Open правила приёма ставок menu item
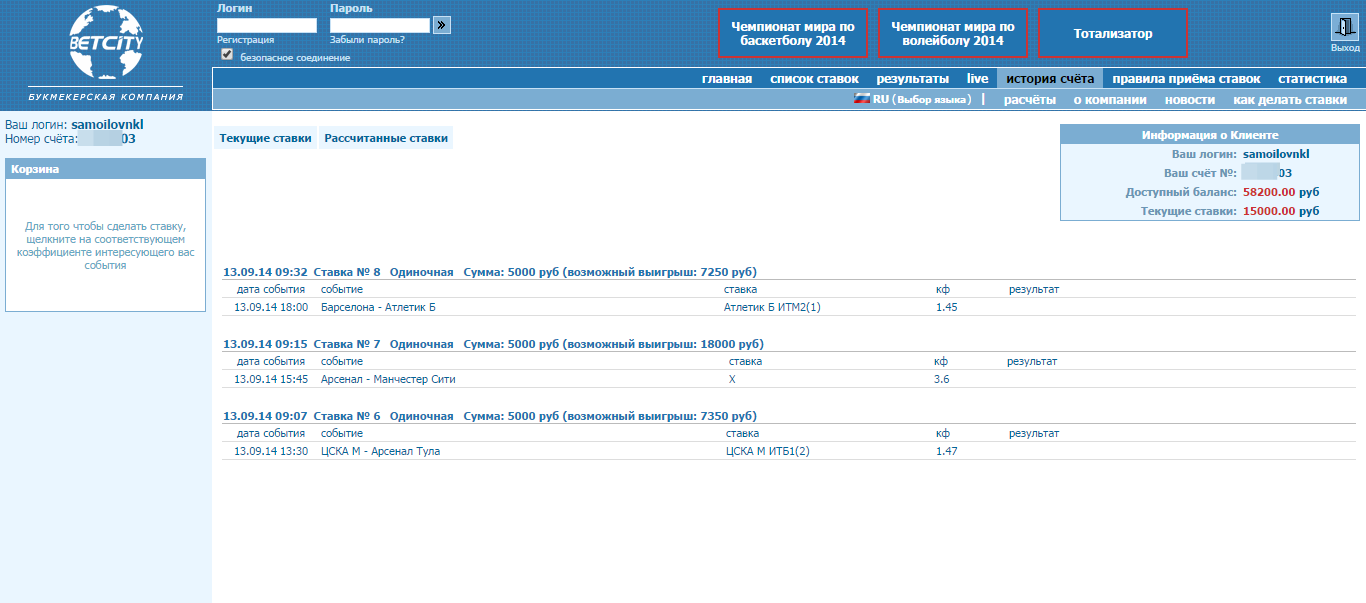Screen dimensions: 1366x603 coord(1186,78)
